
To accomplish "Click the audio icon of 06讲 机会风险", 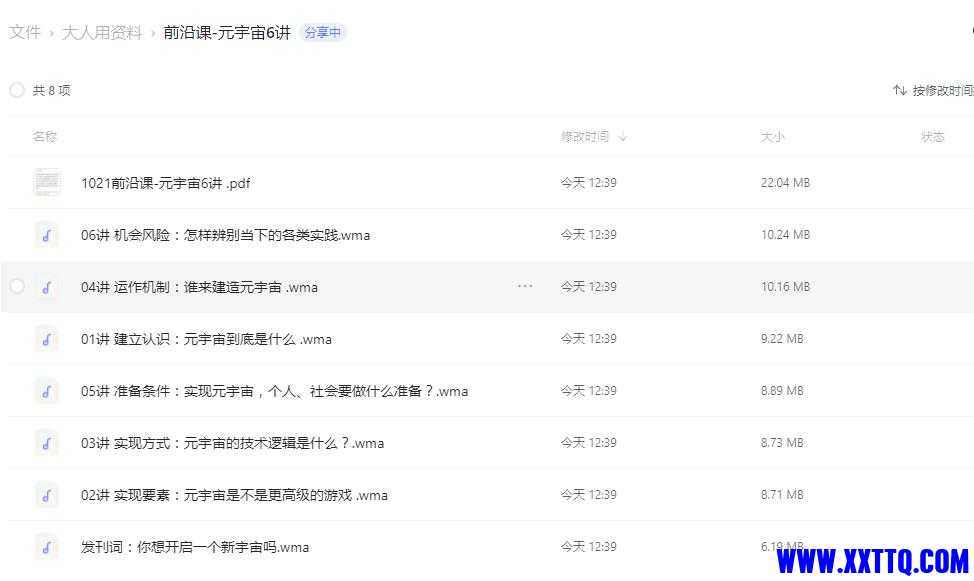I will [x=47, y=235].
